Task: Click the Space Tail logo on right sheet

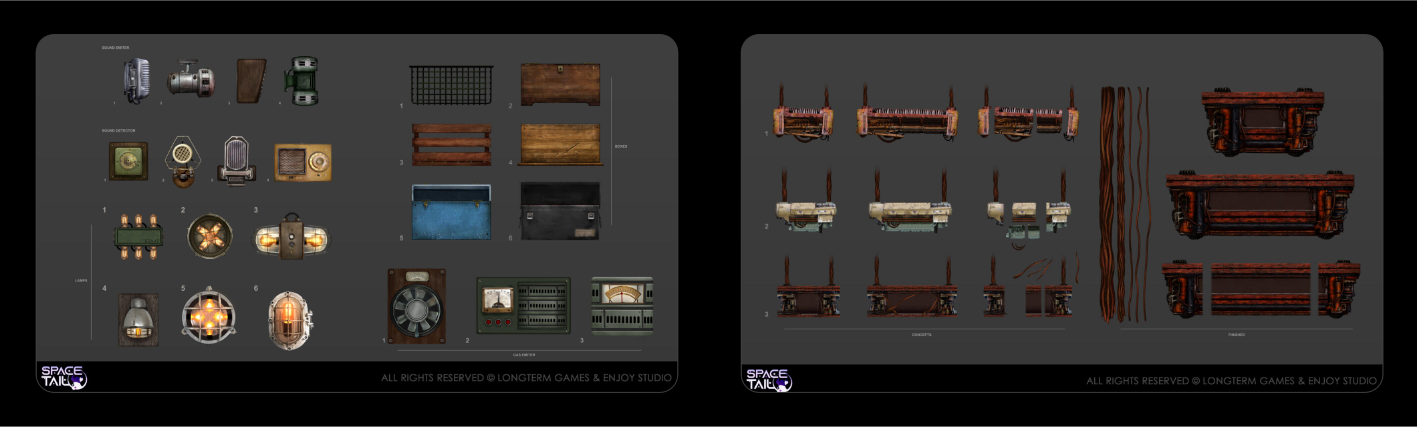Action: tap(768, 379)
